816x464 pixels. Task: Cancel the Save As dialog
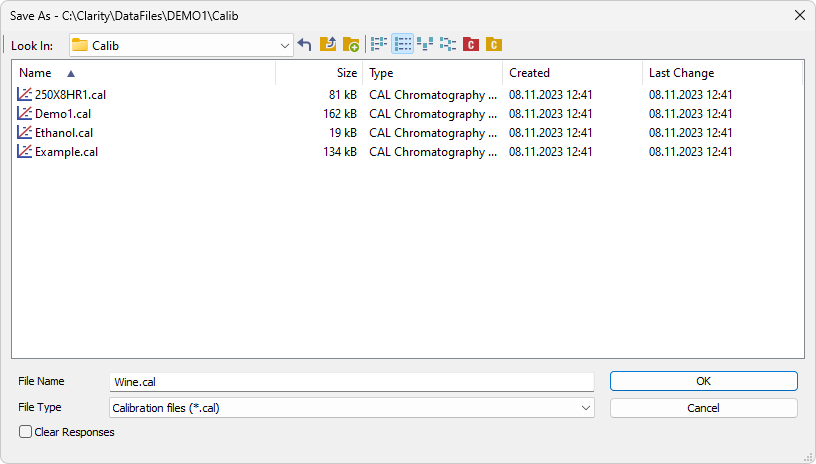[704, 408]
